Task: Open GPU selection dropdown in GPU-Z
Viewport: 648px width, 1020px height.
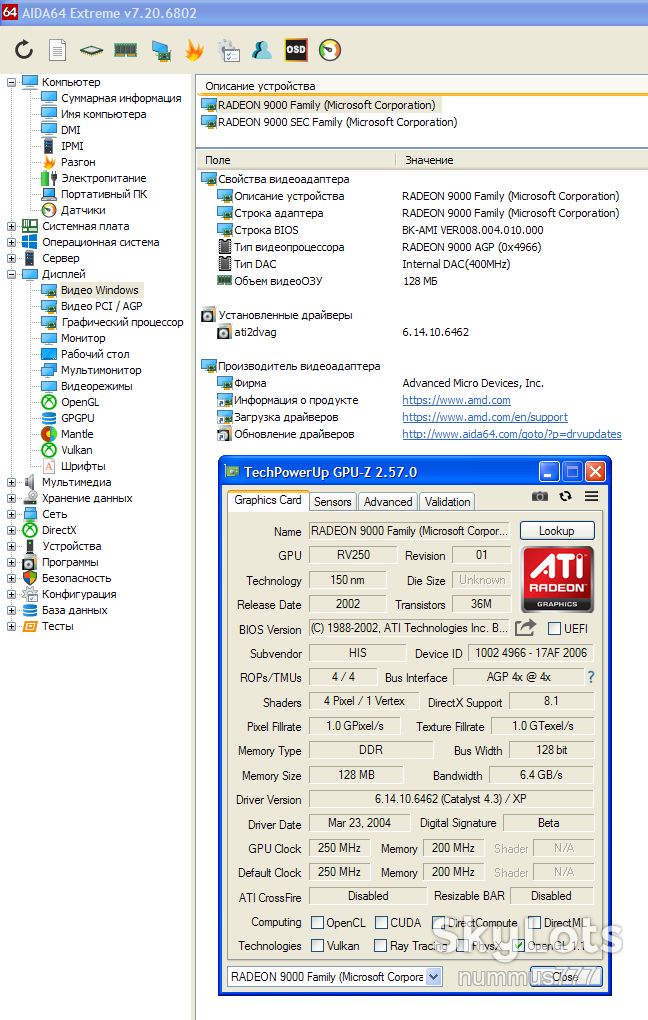Action: click(x=434, y=976)
